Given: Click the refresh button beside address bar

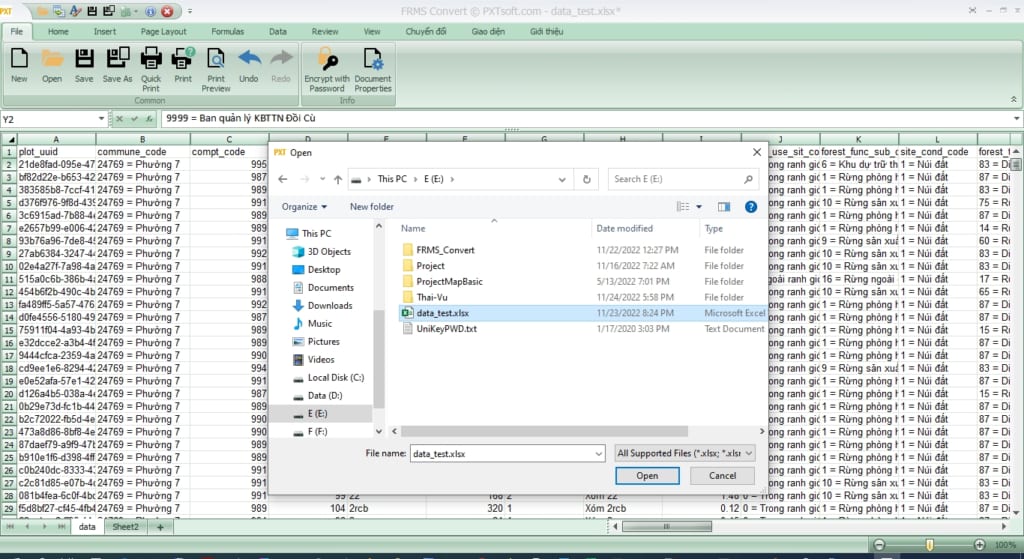Looking at the screenshot, I should tap(589, 179).
